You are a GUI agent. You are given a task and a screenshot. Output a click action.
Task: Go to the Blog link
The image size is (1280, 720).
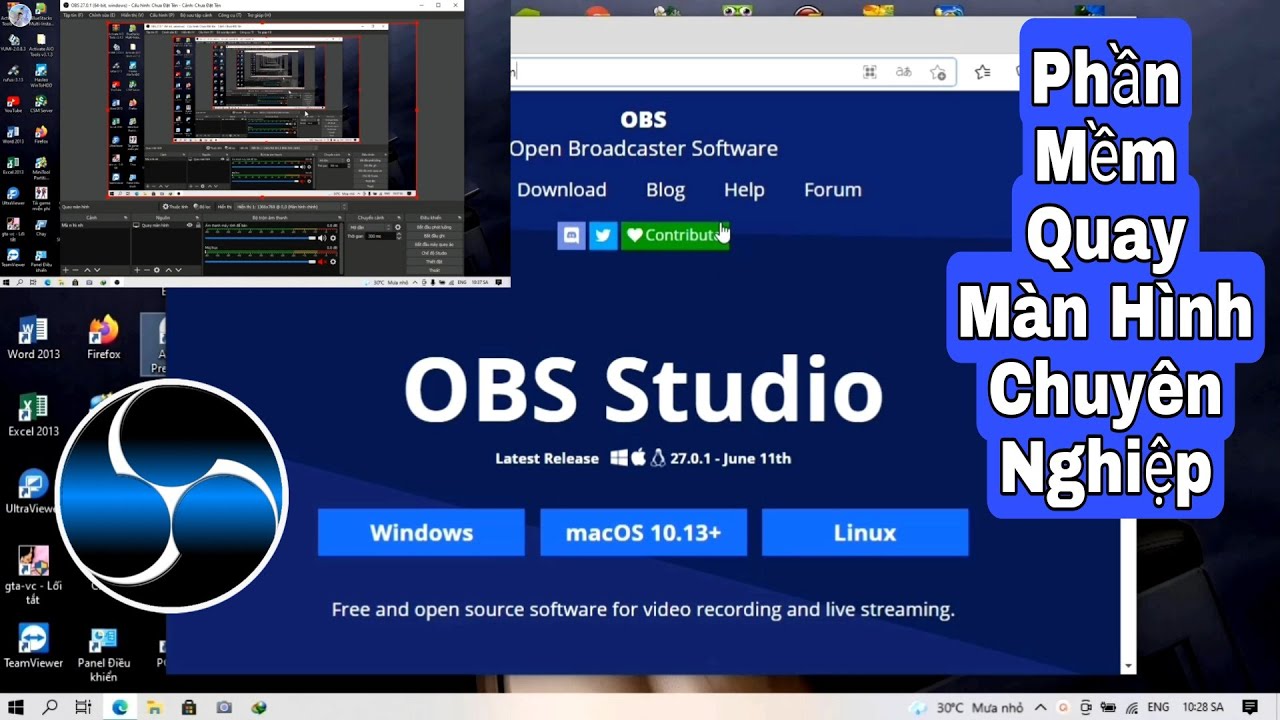tap(665, 190)
